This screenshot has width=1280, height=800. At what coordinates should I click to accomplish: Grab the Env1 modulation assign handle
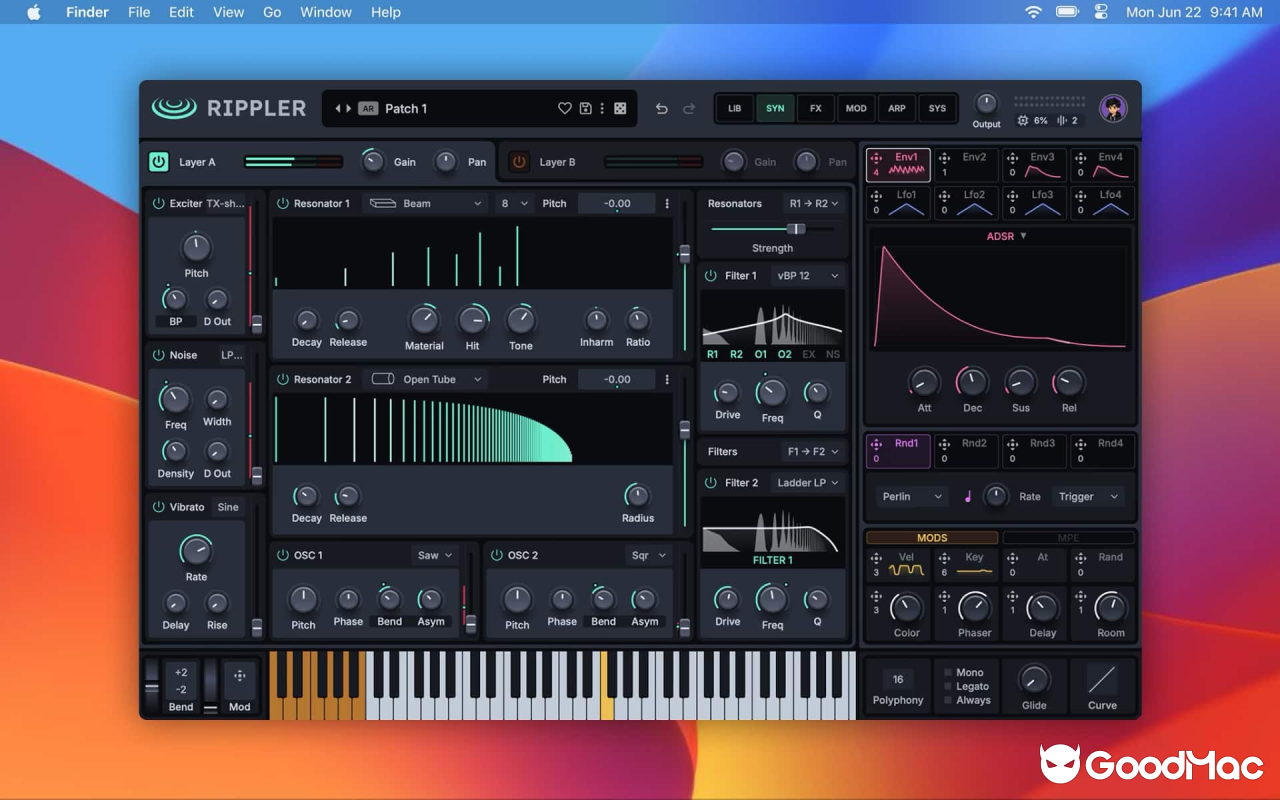coord(876,158)
